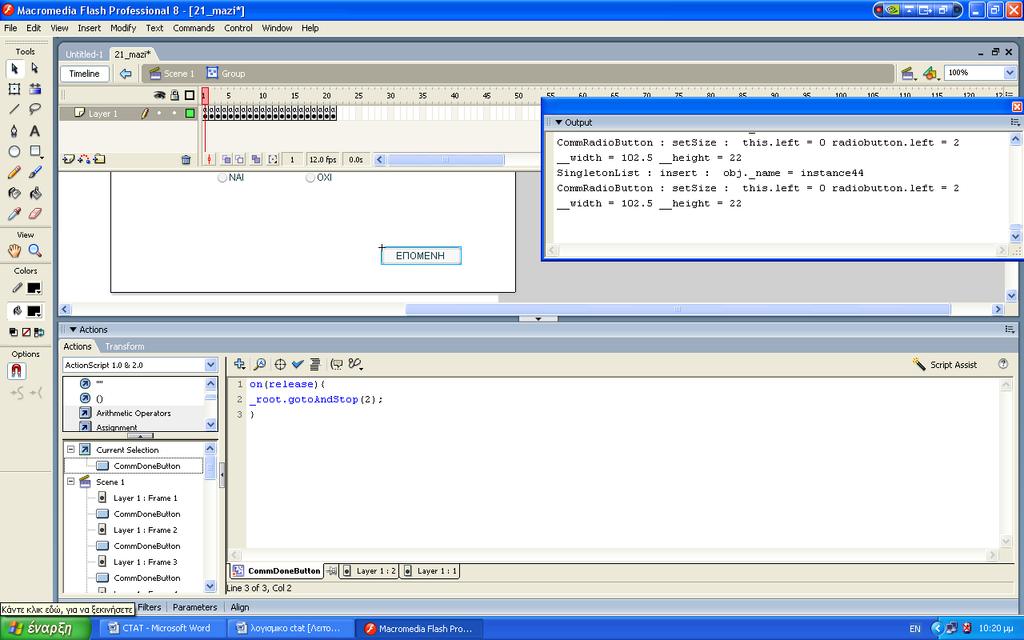This screenshot has width=1024, height=640.
Task: Click the Find icon in Actions toolbar
Action: tap(260, 364)
